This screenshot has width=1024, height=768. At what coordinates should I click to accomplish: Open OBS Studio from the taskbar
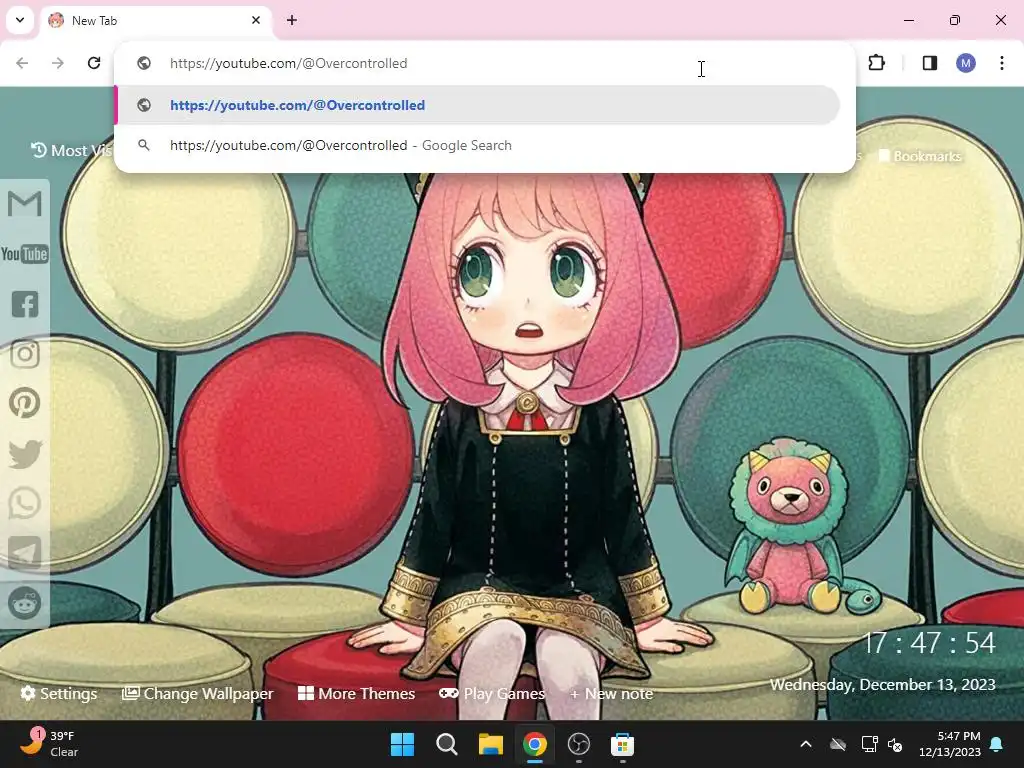(x=579, y=744)
